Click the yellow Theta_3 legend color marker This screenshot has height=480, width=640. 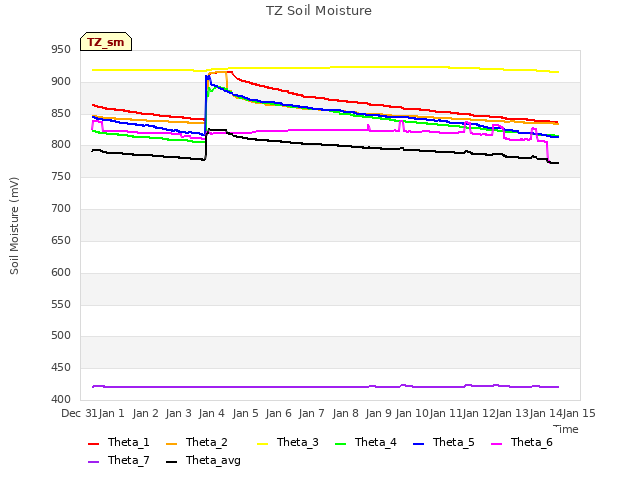pyautogui.click(x=262, y=444)
